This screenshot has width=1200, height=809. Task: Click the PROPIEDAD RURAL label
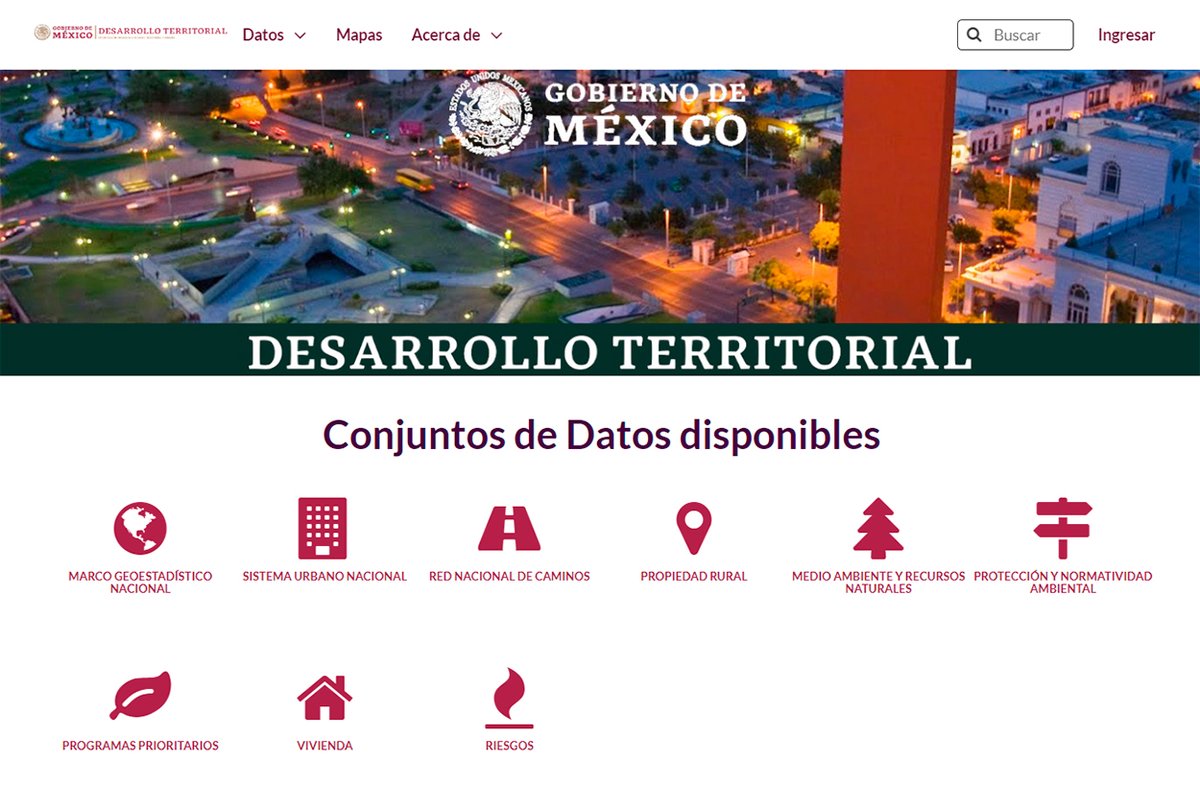pyautogui.click(x=694, y=576)
